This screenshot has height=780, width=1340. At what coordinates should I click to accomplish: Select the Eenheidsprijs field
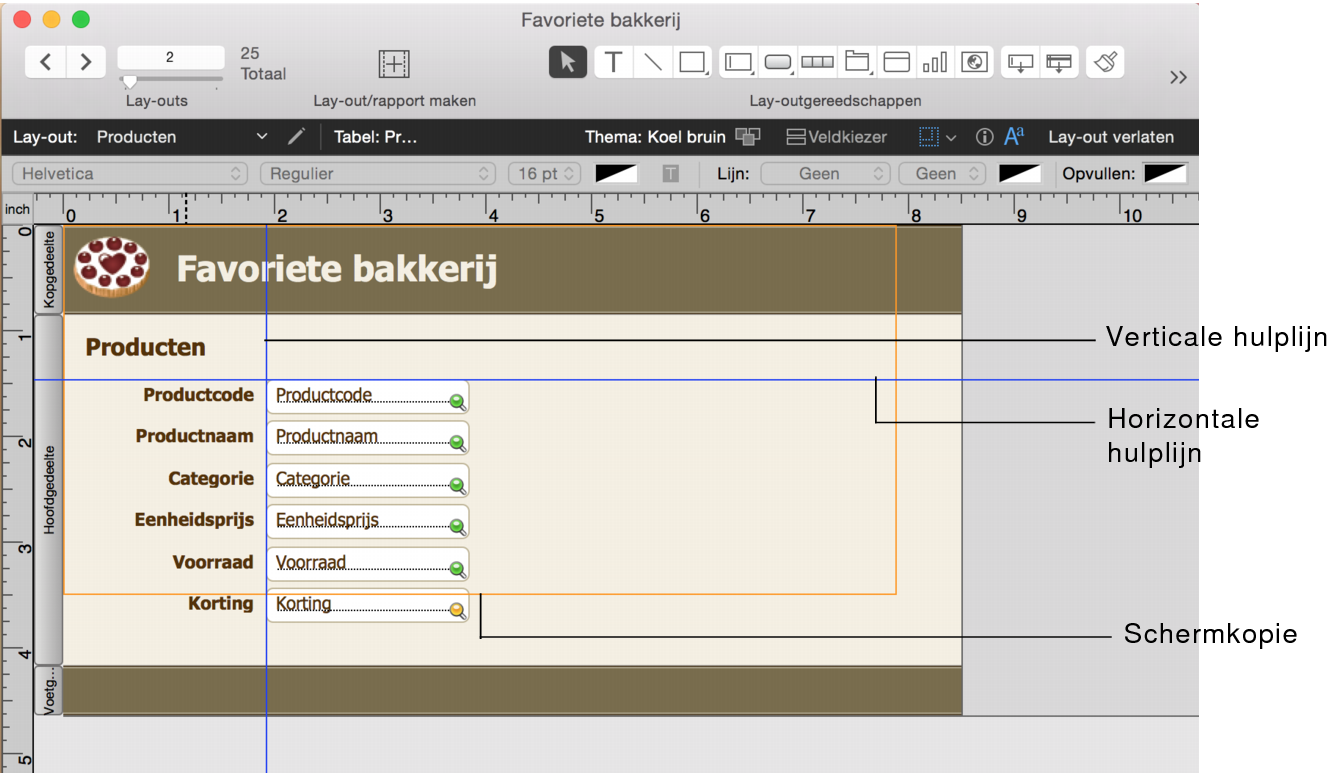[x=368, y=522]
